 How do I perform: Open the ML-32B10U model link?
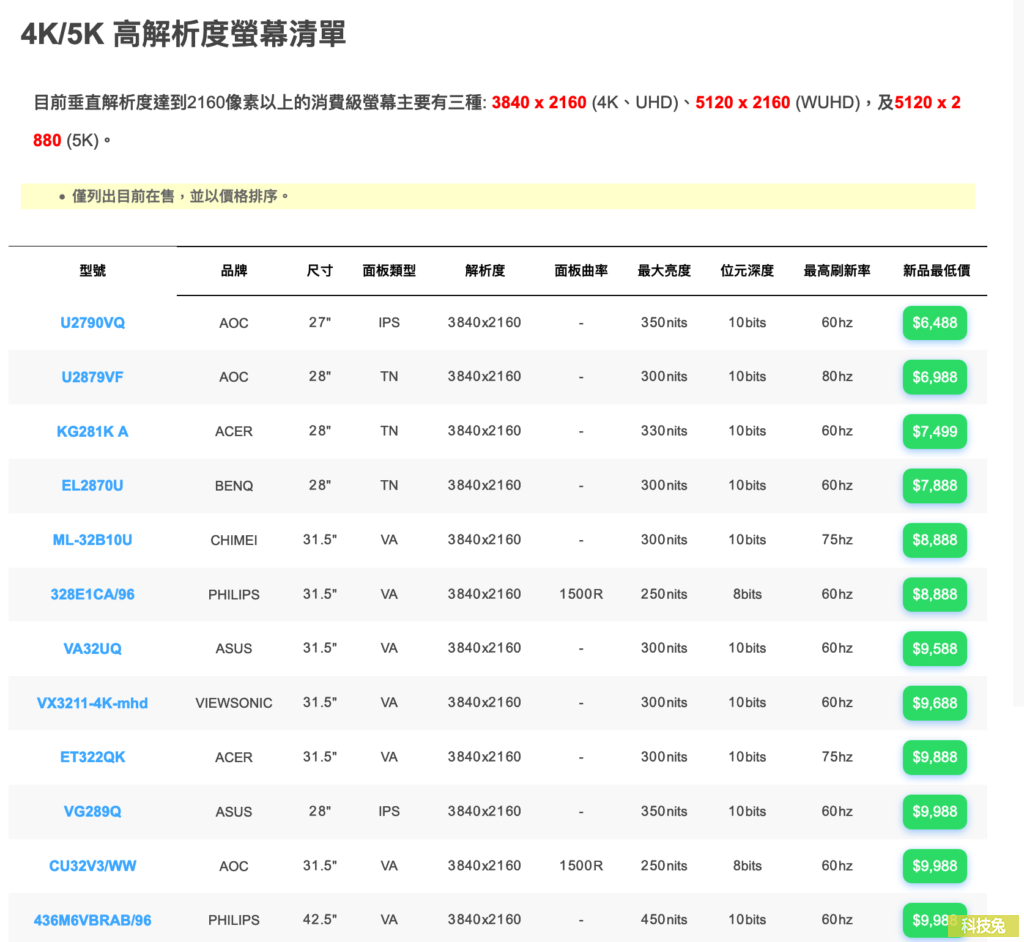(x=92, y=540)
